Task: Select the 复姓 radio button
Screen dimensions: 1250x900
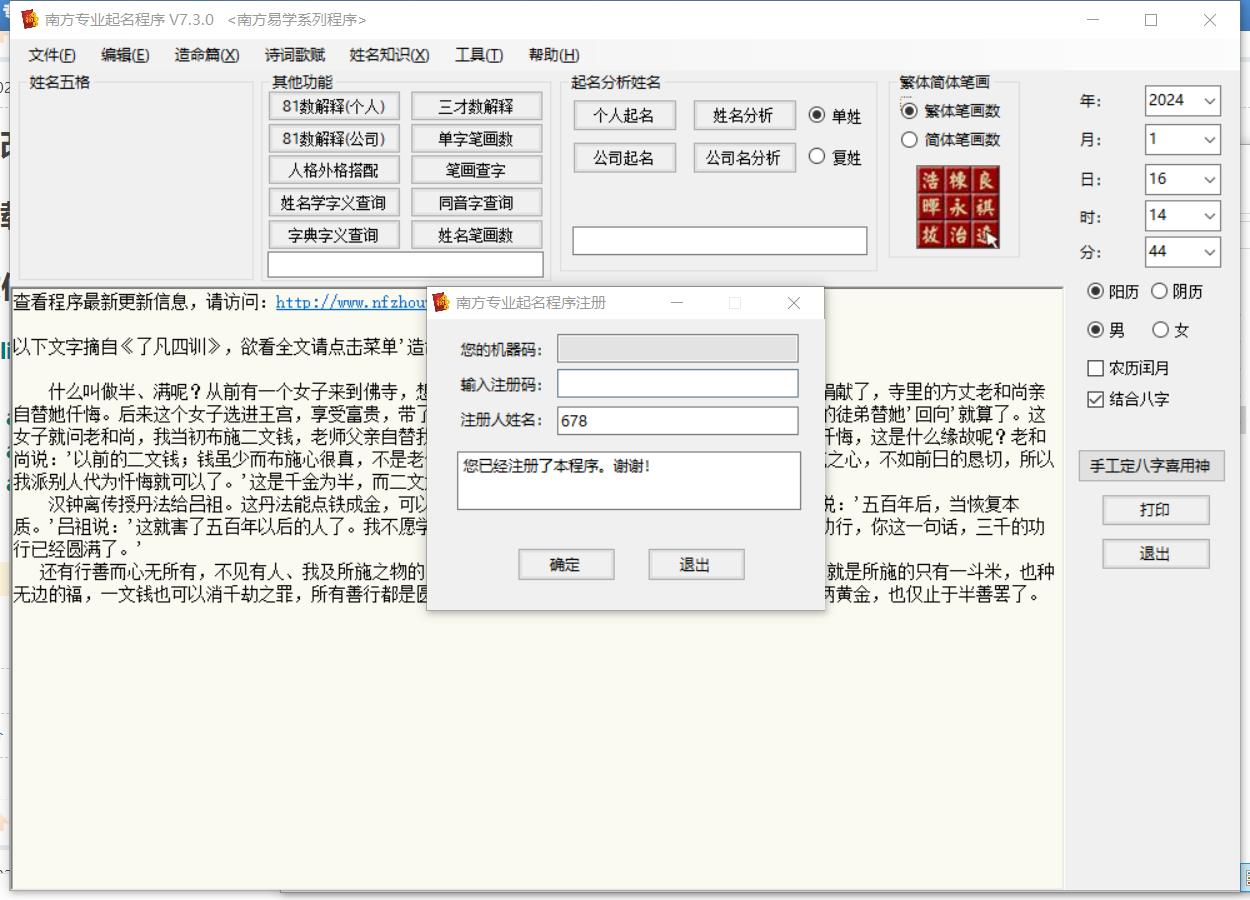Action: [x=817, y=157]
